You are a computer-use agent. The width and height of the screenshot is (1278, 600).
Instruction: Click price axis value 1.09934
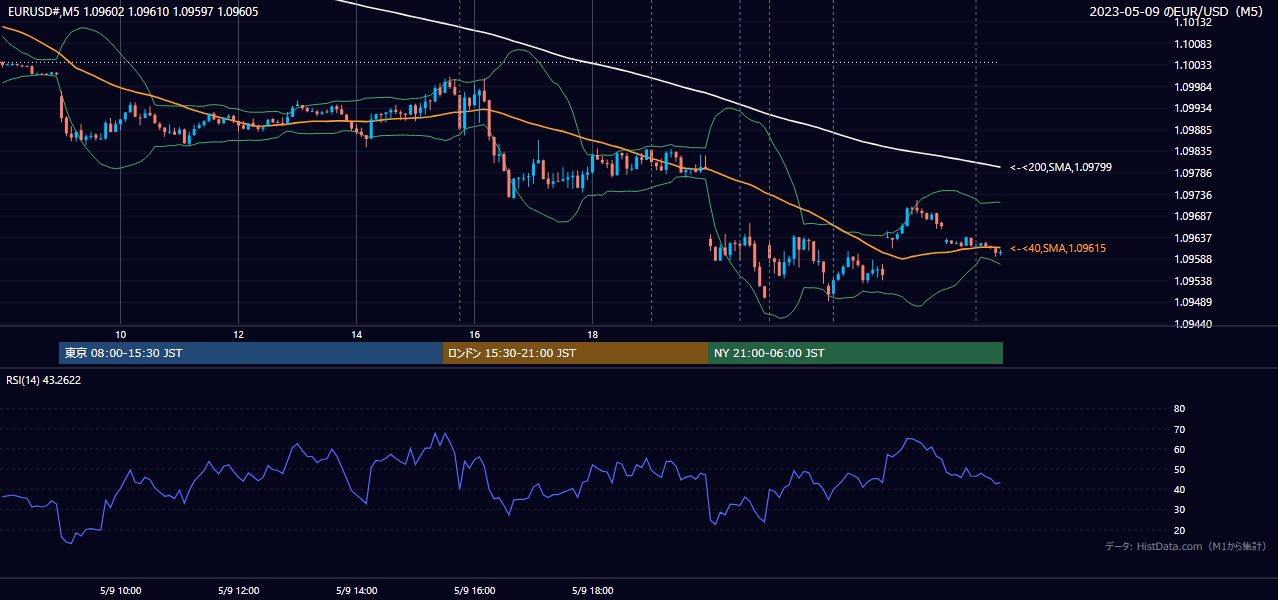pyautogui.click(x=1193, y=108)
